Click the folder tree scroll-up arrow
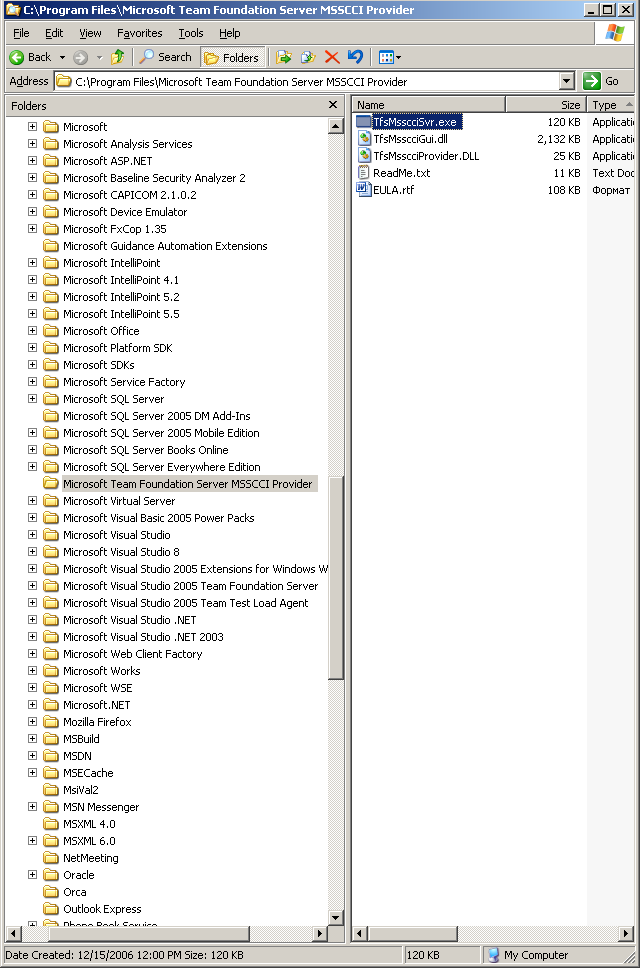Screen dimensions: 640x968 336,126
